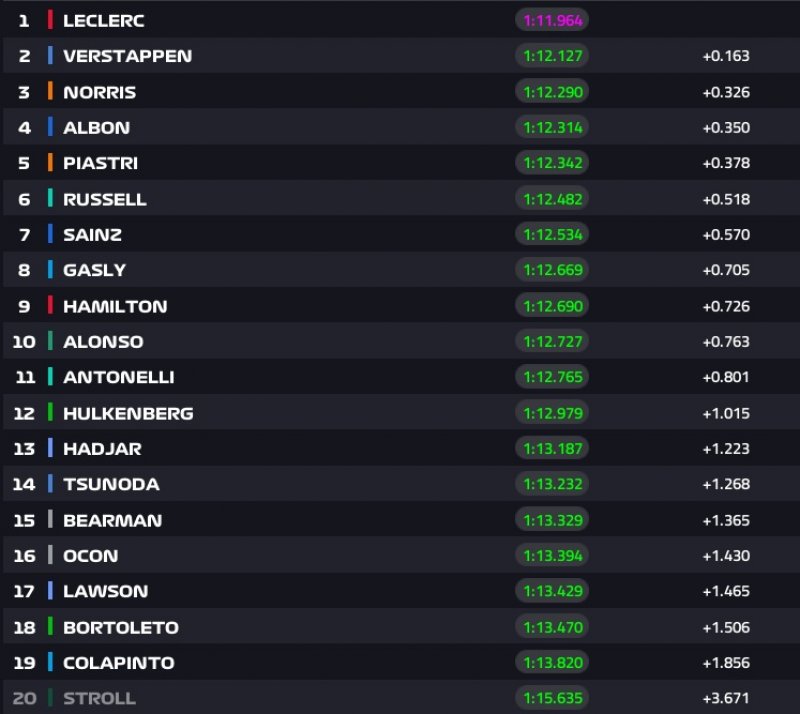
Task: Click position number 10 next to Alonso
Action: 24,342
